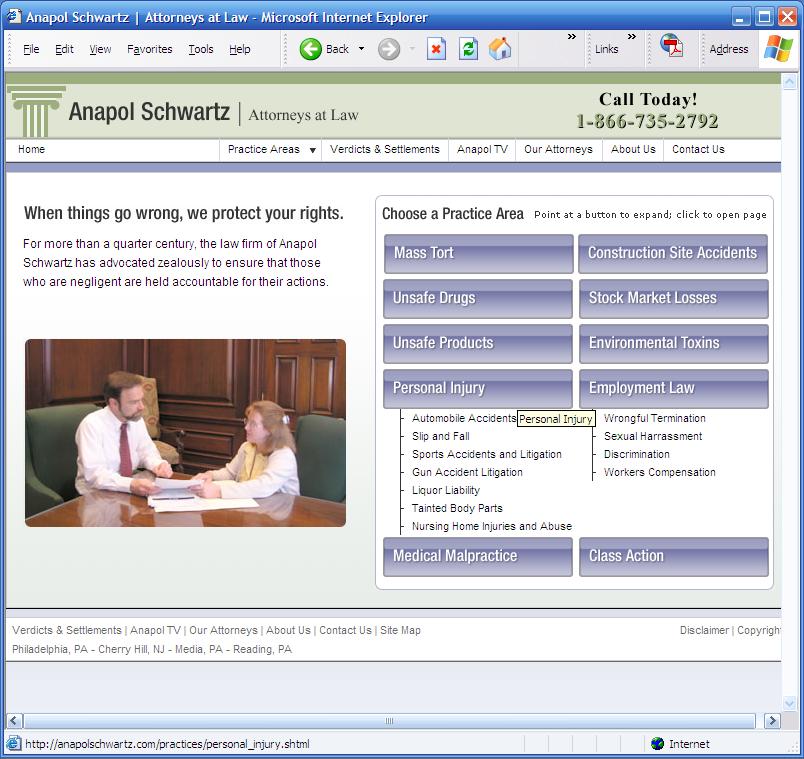The height and width of the screenshot is (759, 804).
Task: Open Nursing Home Injuries and Abuse link
Action: pyautogui.click(x=492, y=526)
